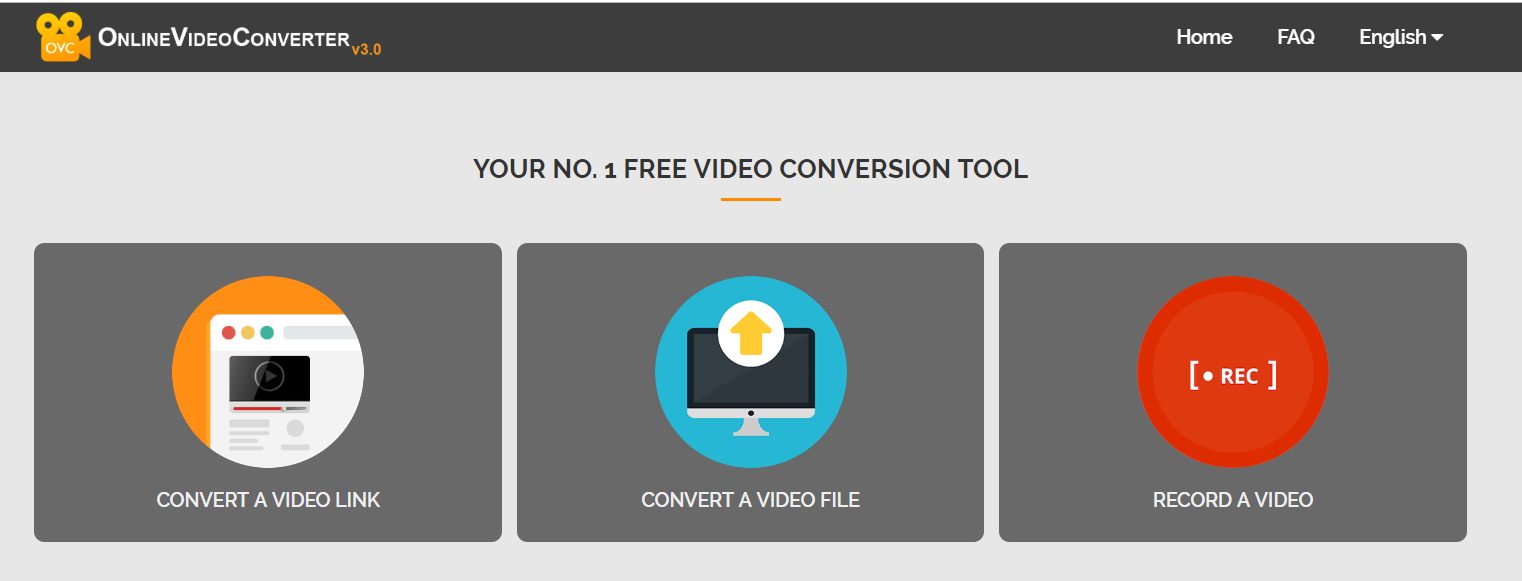Click the browser window illustration icon

click(268, 372)
